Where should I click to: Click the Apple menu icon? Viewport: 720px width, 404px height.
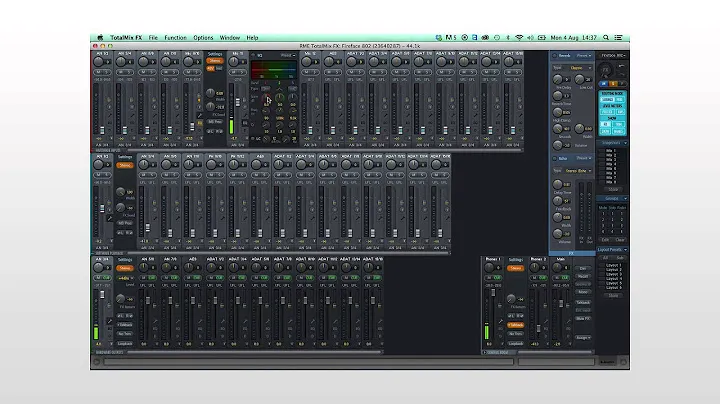click(100, 37)
